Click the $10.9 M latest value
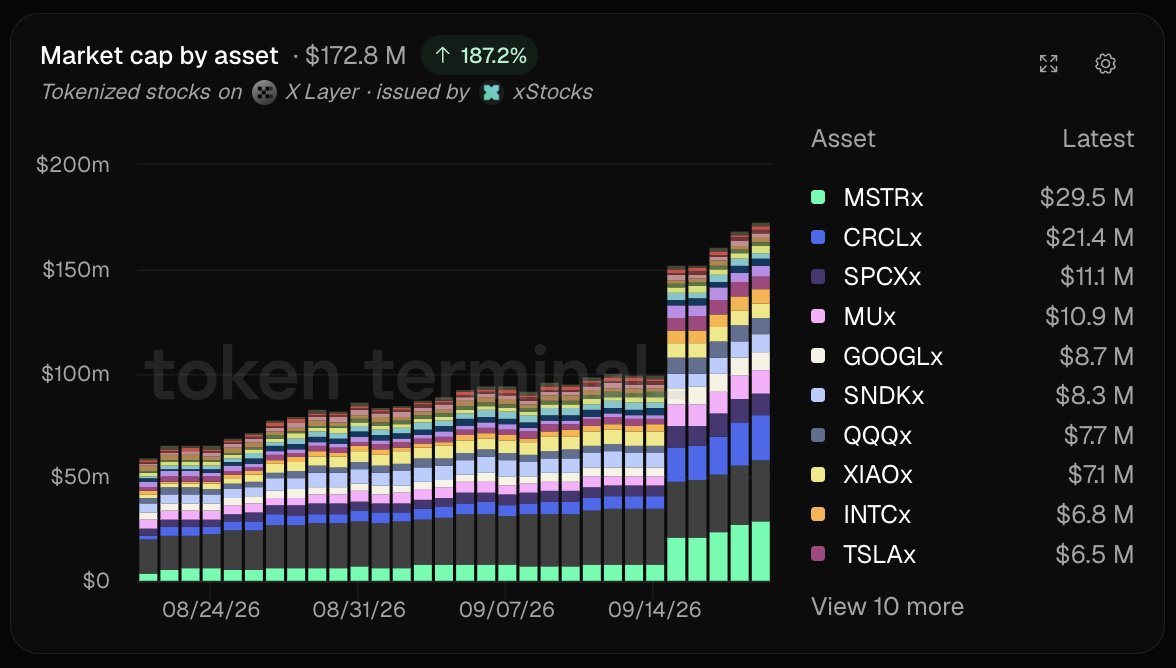 [x=1090, y=316]
